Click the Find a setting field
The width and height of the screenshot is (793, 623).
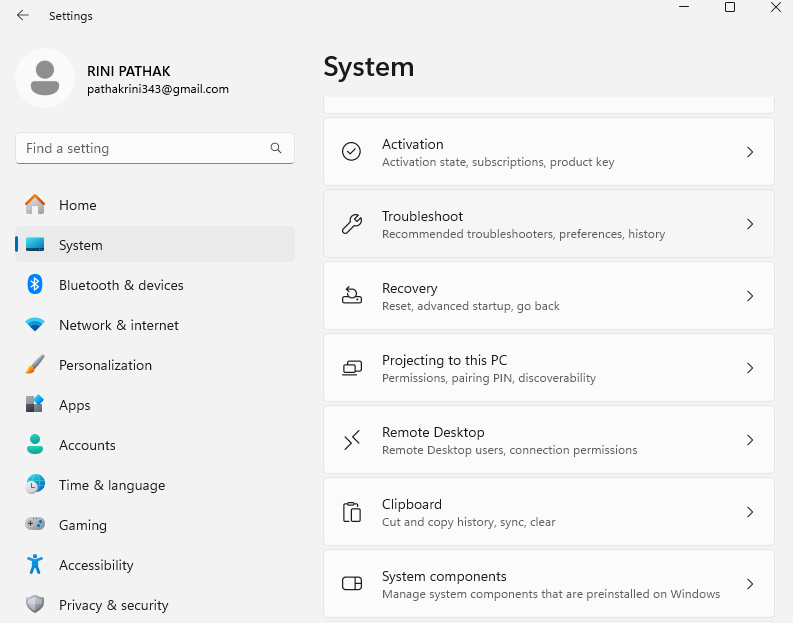[145, 148]
